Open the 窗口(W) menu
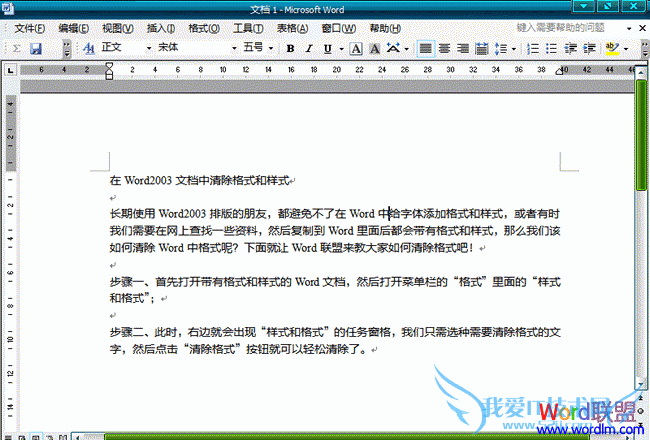 point(339,28)
